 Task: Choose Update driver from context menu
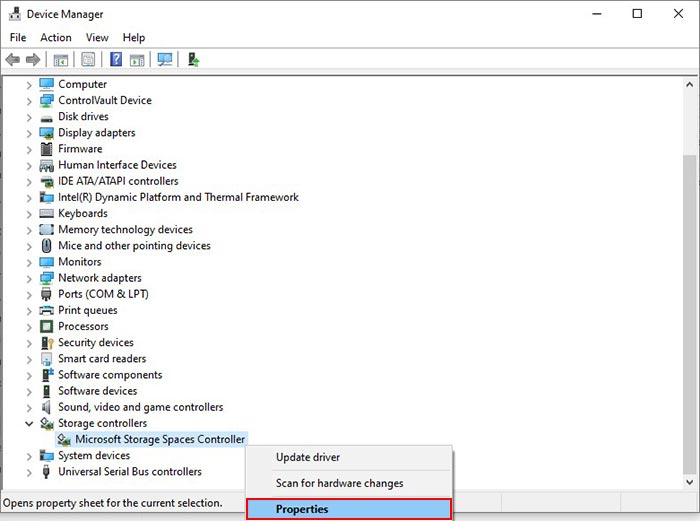tap(350, 457)
